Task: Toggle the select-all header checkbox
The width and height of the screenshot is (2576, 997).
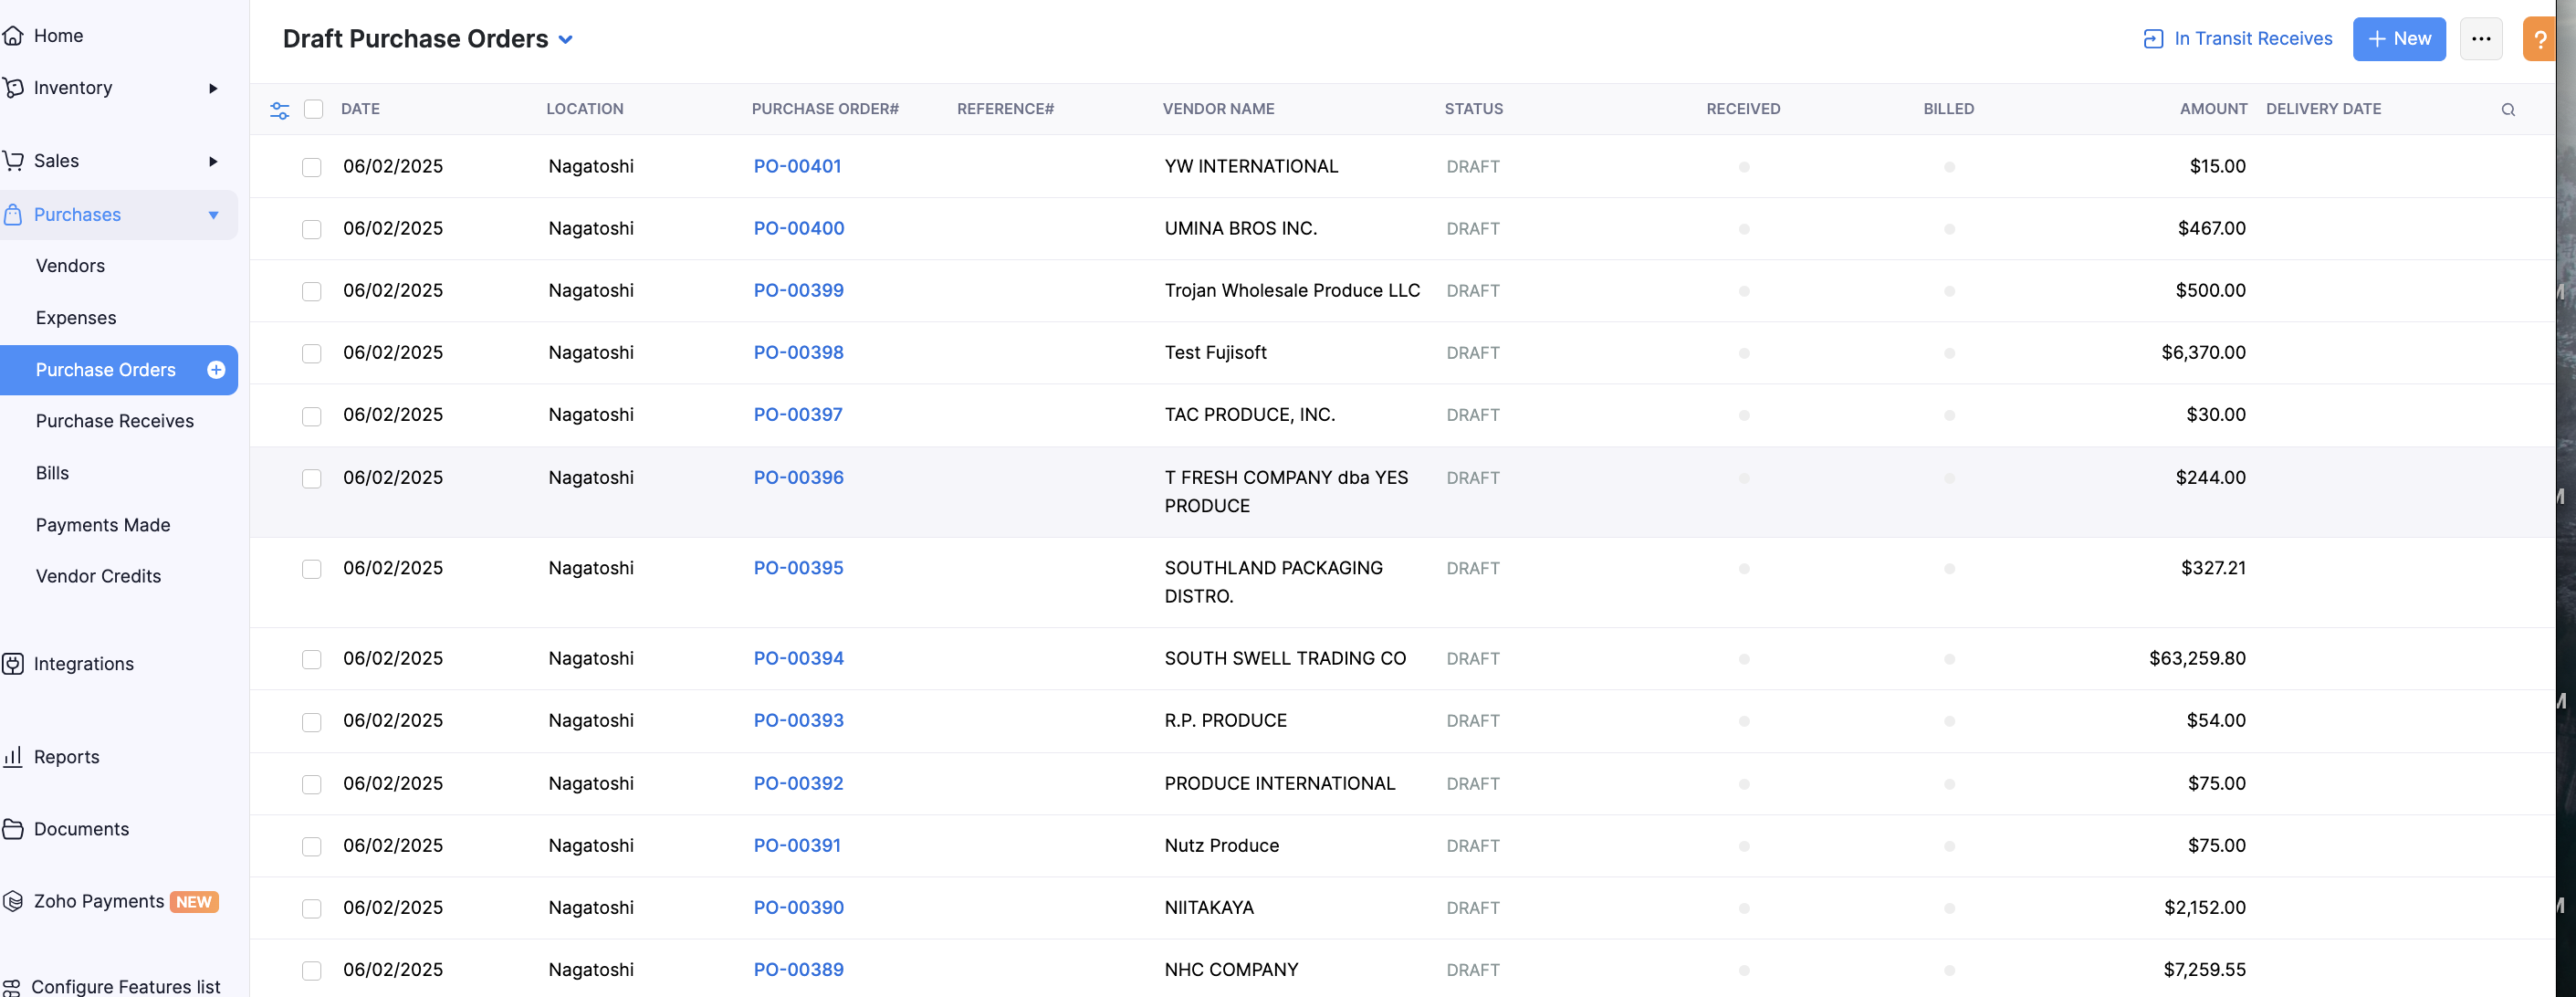Action: 314,109
